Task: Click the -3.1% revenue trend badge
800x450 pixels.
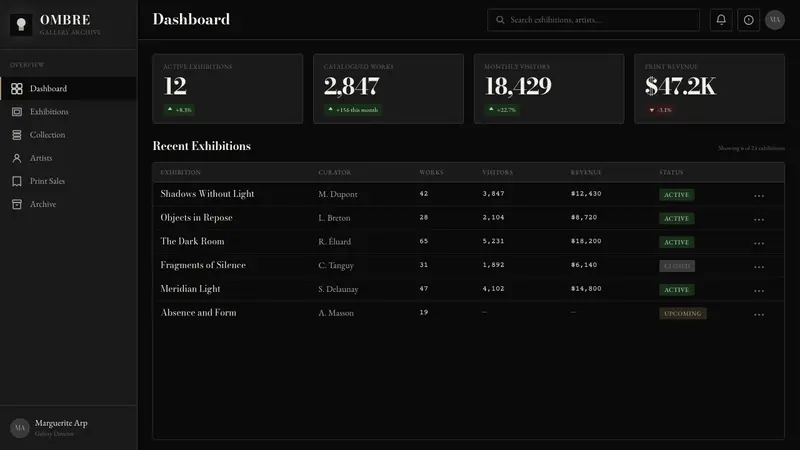Action: [660, 110]
